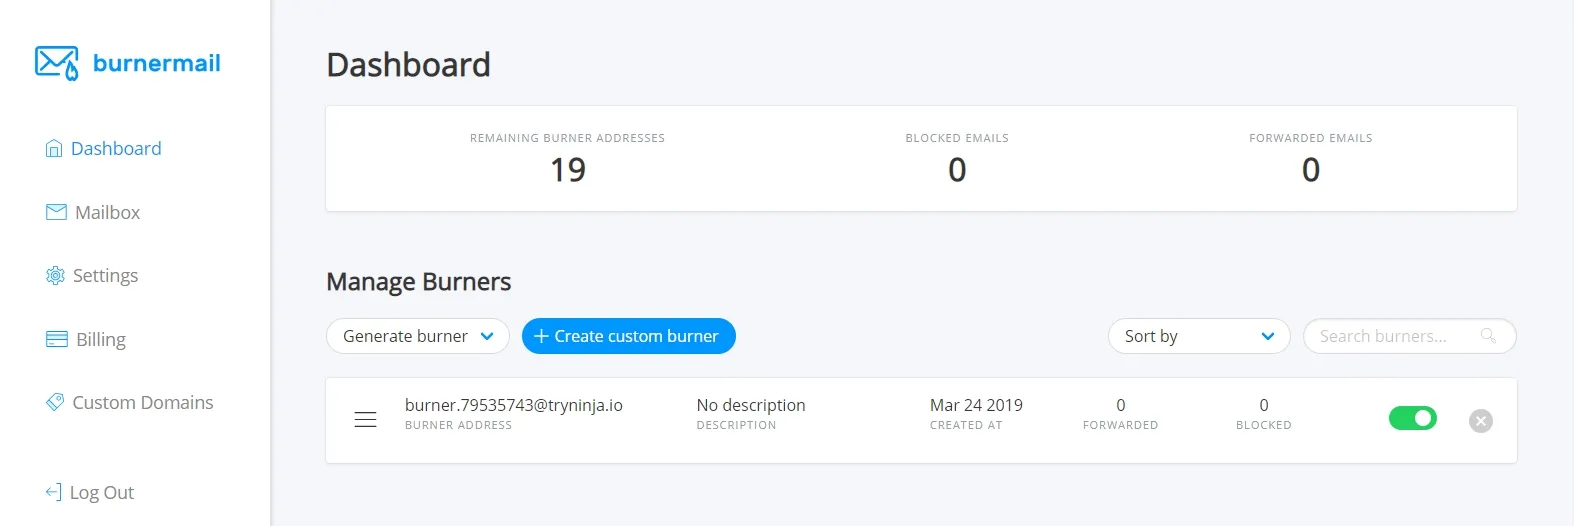Click the Forwarded Emails count value
The image size is (1574, 526).
click(1311, 170)
